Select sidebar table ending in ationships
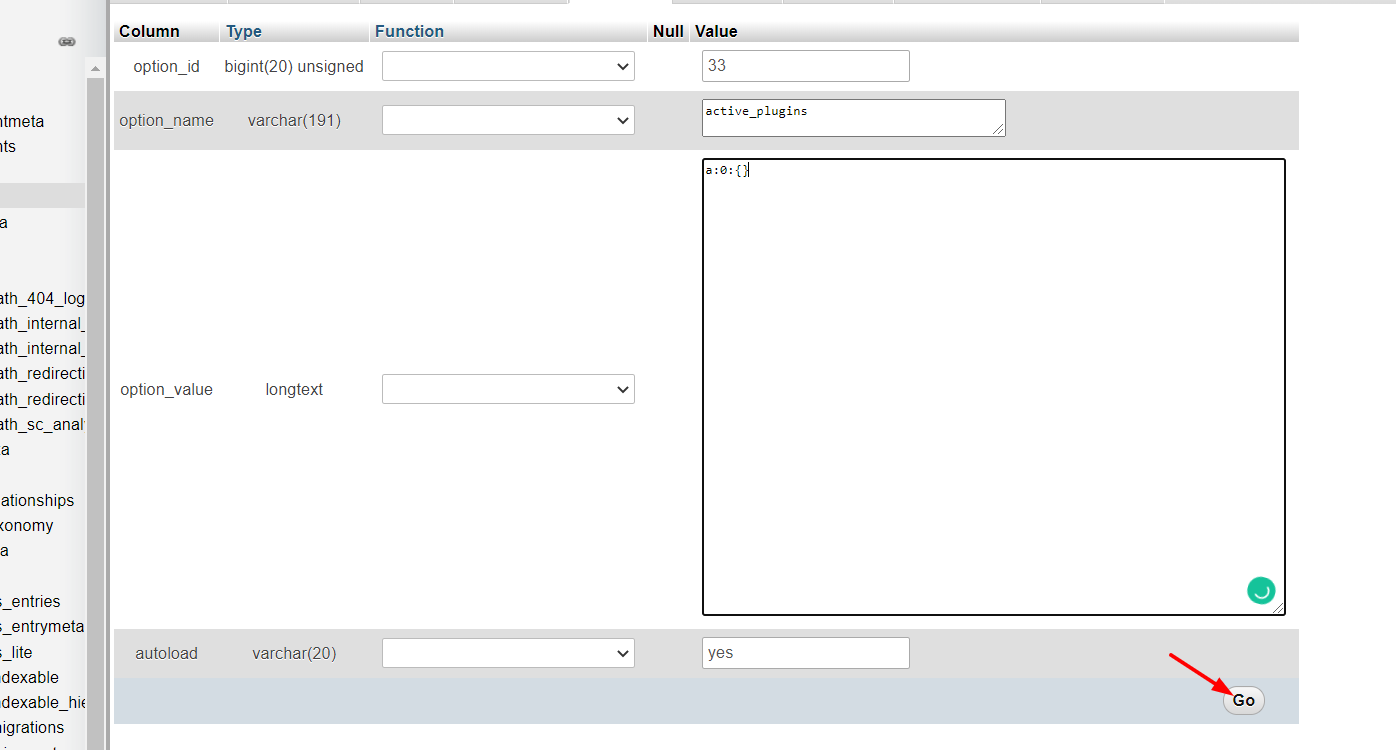Viewport: 1396px width, 750px height. point(37,500)
